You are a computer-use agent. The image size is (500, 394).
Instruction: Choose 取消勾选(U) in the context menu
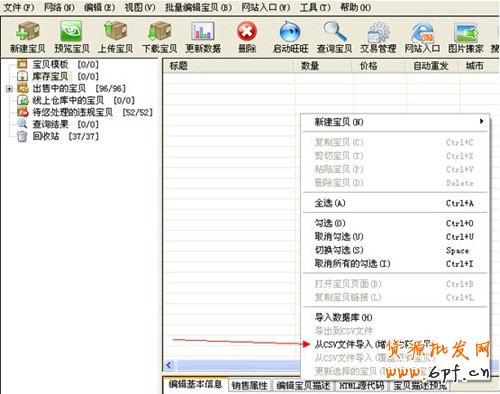click(x=395, y=237)
